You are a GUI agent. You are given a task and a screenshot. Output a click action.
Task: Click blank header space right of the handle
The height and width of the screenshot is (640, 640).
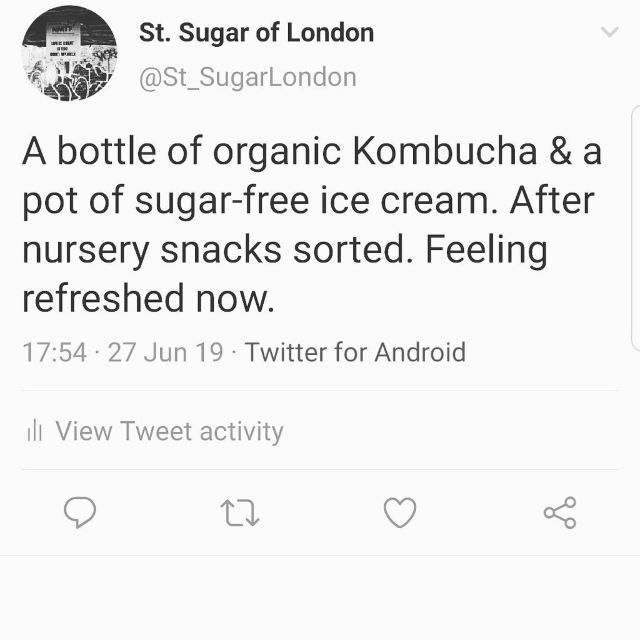(480, 77)
